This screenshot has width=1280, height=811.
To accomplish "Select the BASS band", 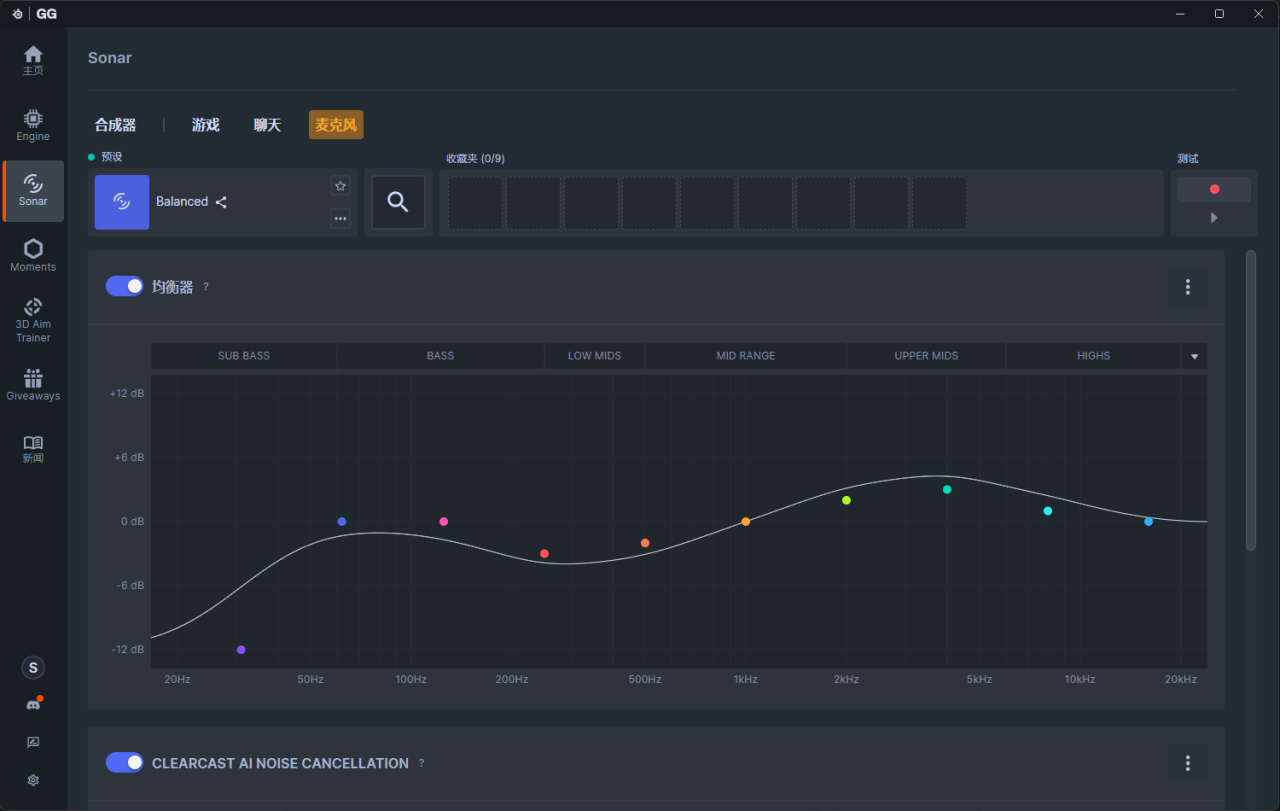I will coord(440,356).
